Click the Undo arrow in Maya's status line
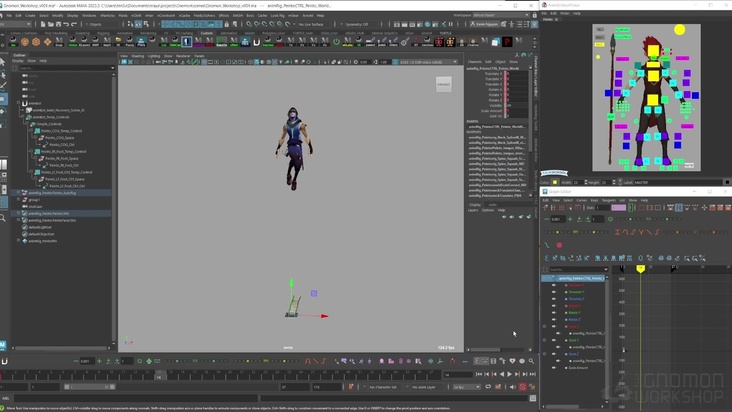This screenshot has height=412, width=732. point(66,24)
